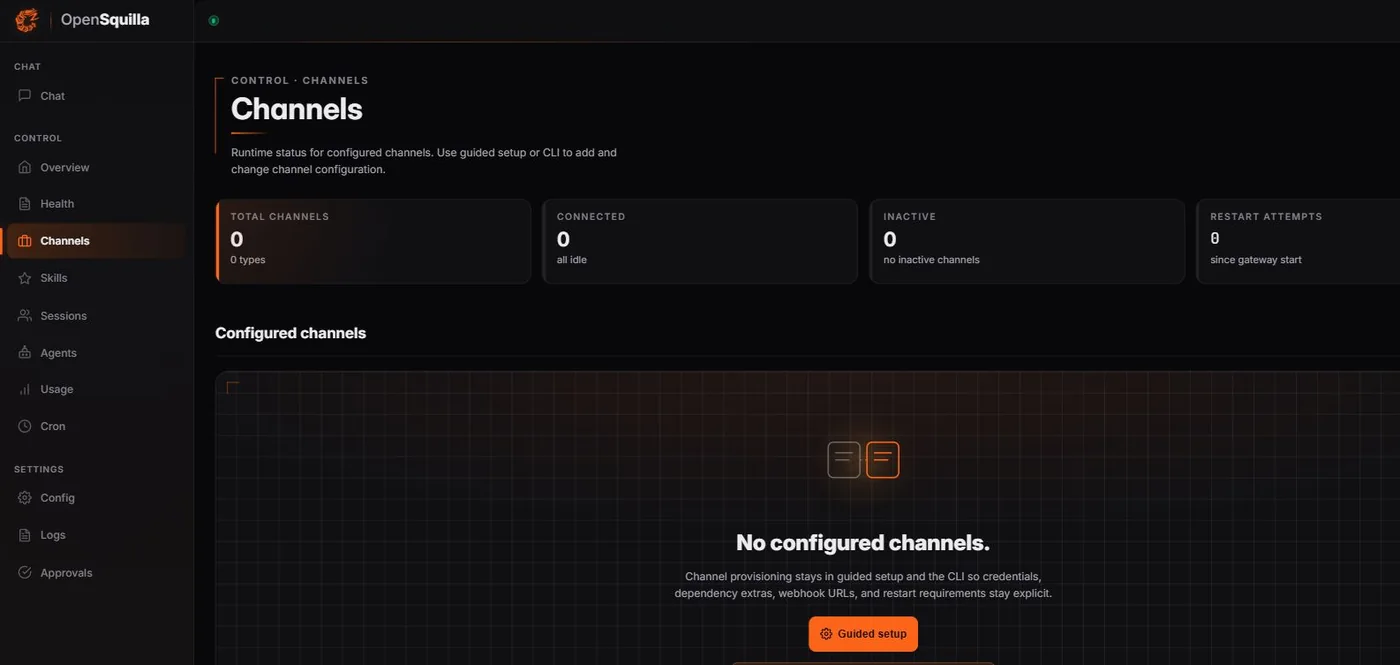Screen dimensions: 1400x665
Task: Click the Config gear icon
Action: point(25,498)
